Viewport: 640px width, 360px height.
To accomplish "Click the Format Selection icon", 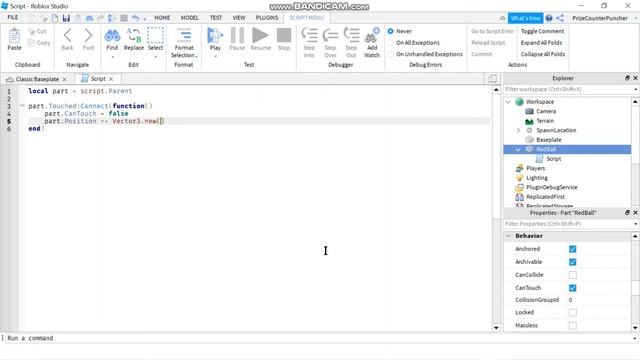I will 184,36.
